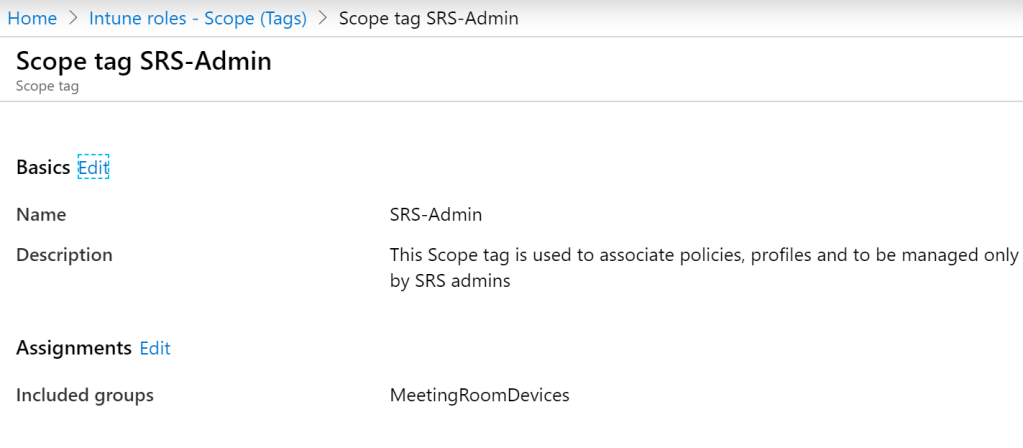The height and width of the screenshot is (448, 1023).
Task: Click the Name field label
Action: click(41, 214)
